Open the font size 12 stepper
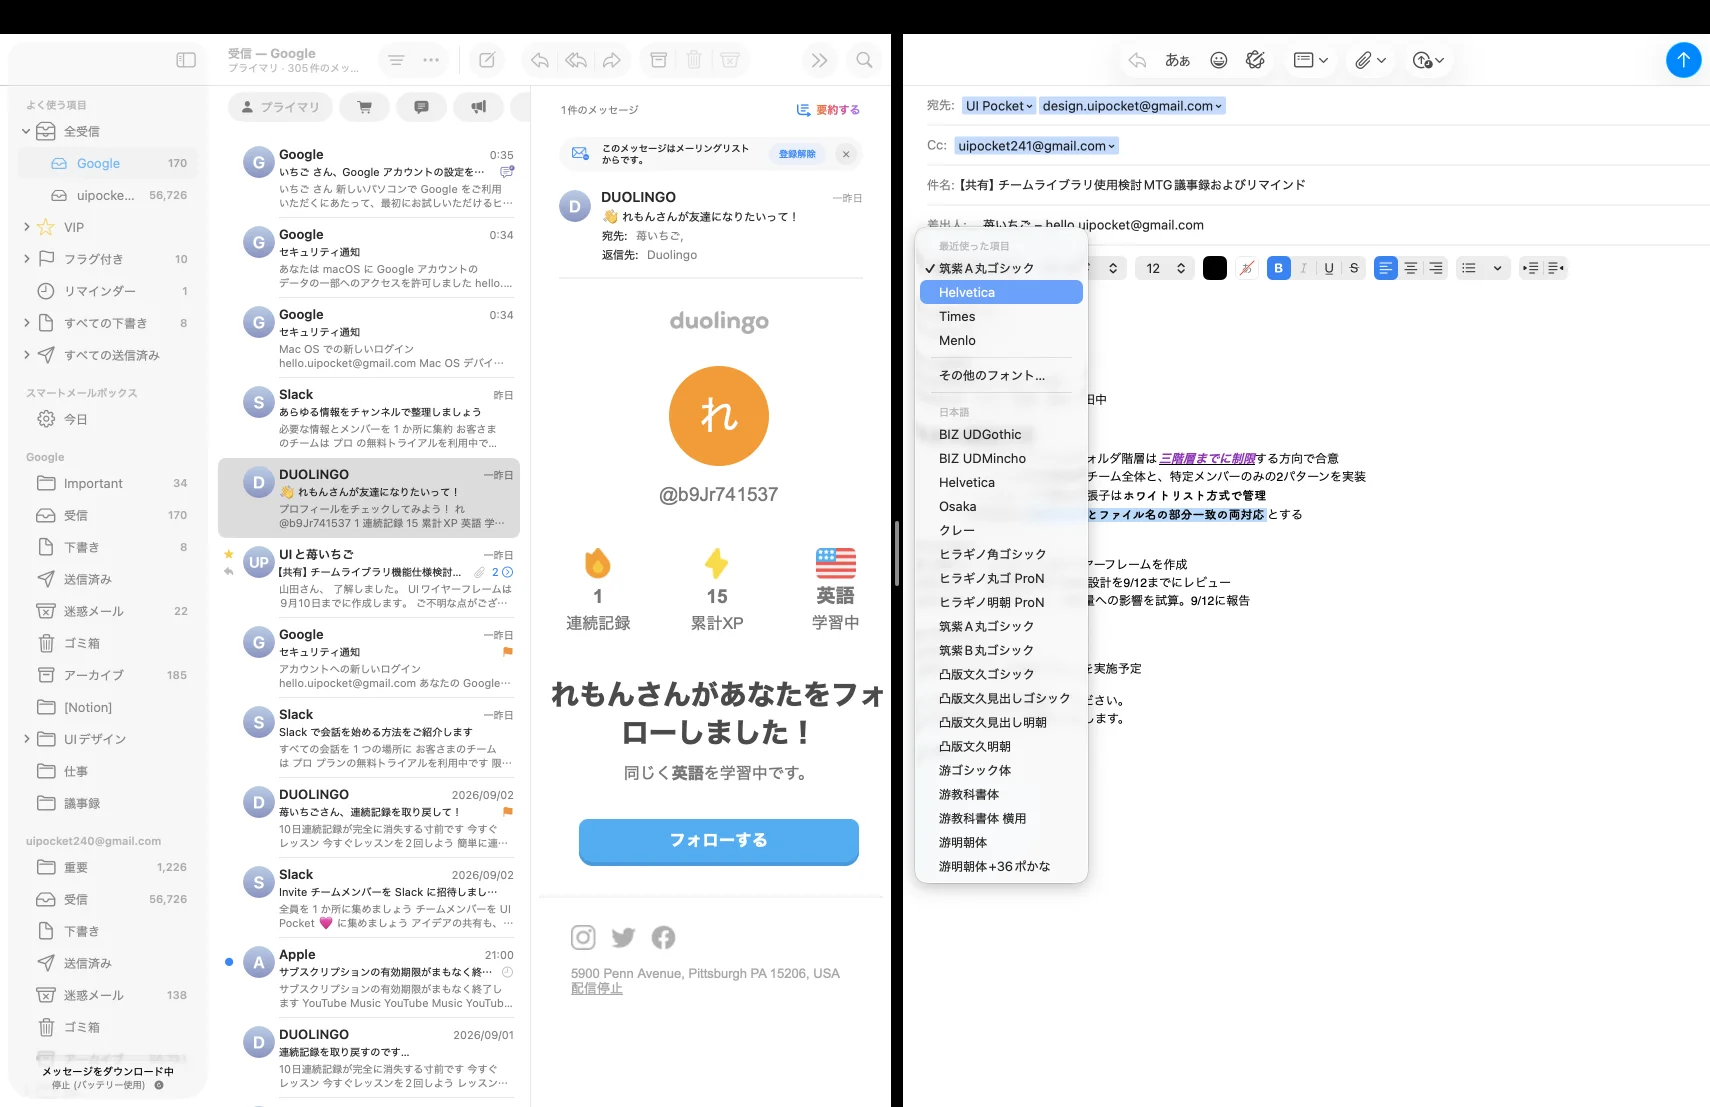The width and height of the screenshot is (1710, 1107). pyautogui.click(x=1164, y=268)
